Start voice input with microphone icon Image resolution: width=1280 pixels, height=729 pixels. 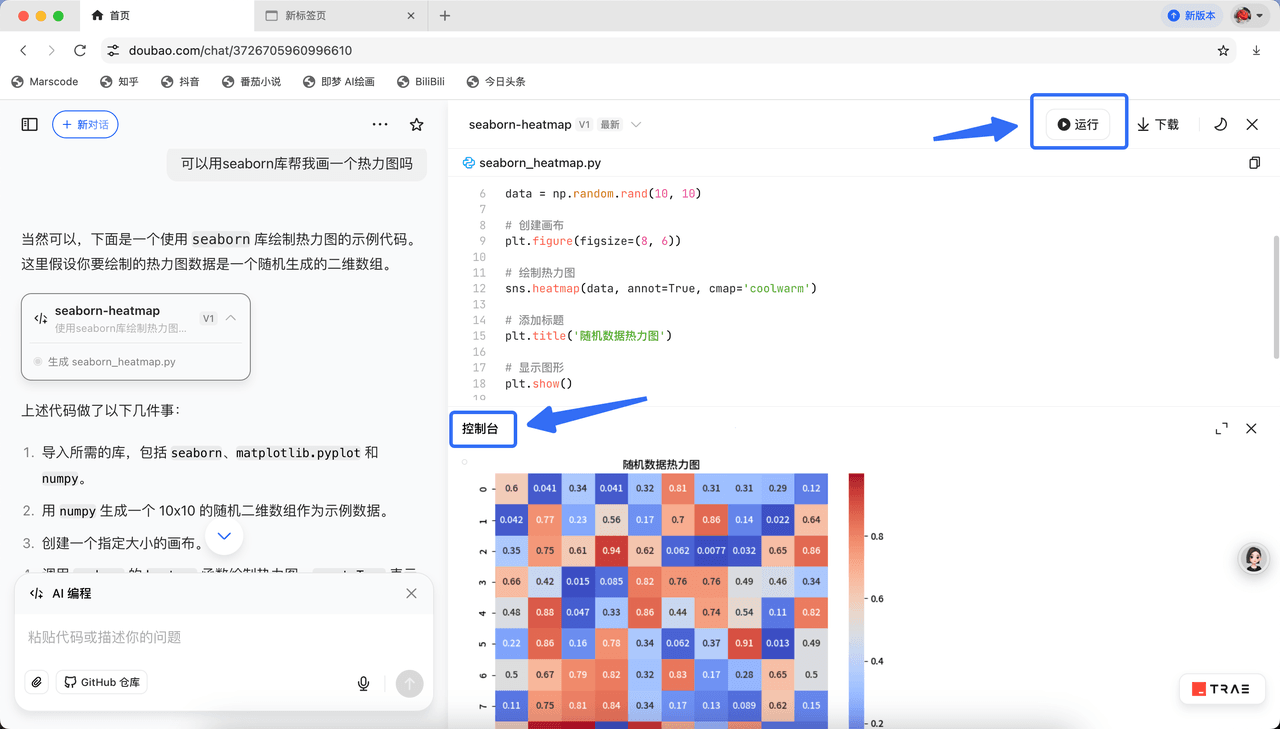pyautogui.click(x=364, y=684)
